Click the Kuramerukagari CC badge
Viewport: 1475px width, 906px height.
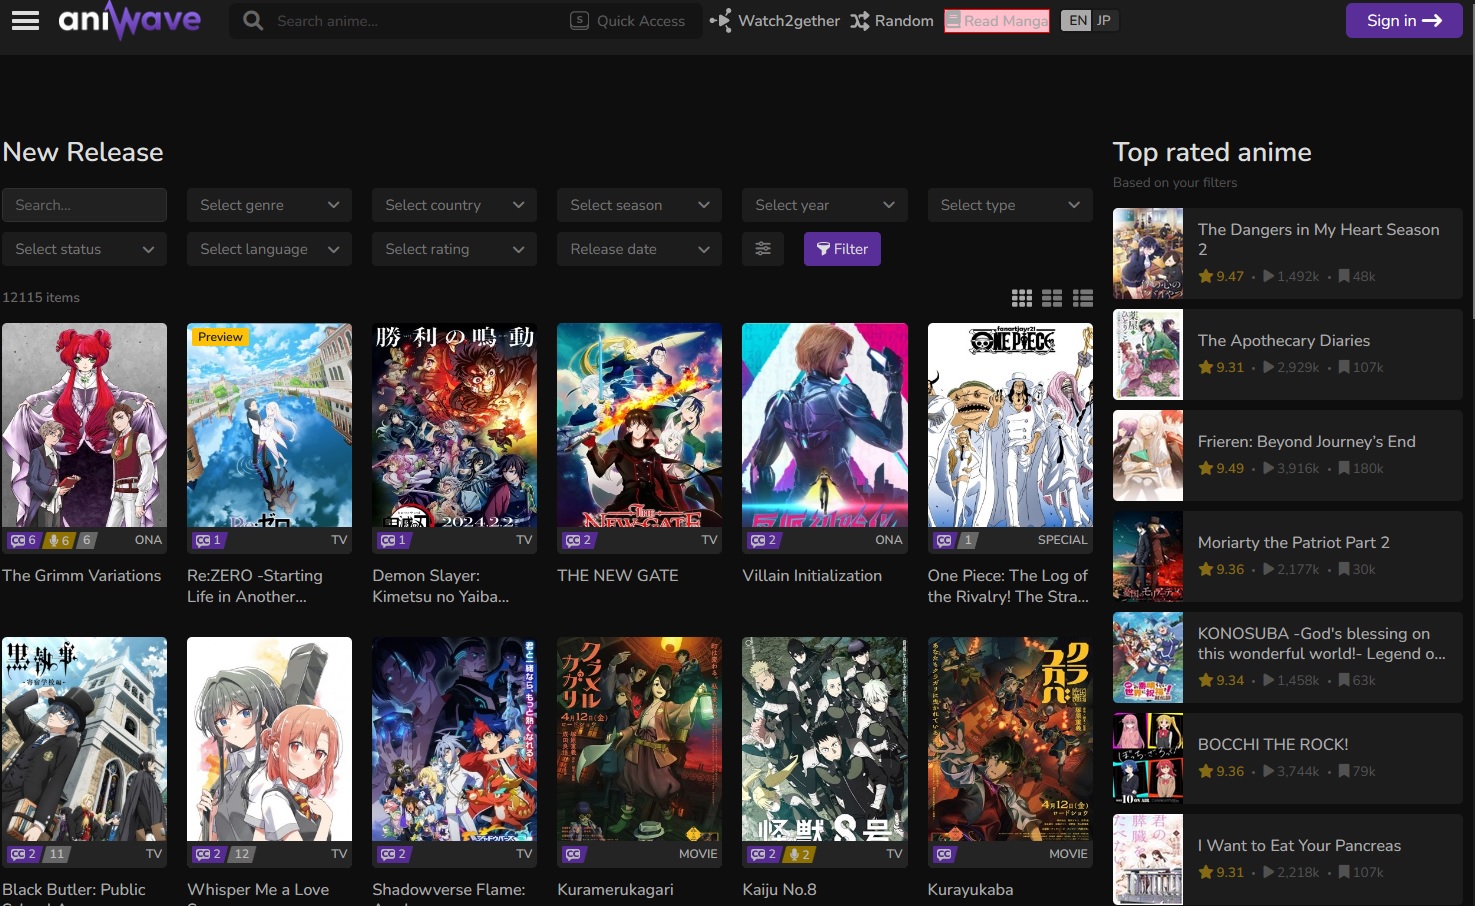coord(573,854)
